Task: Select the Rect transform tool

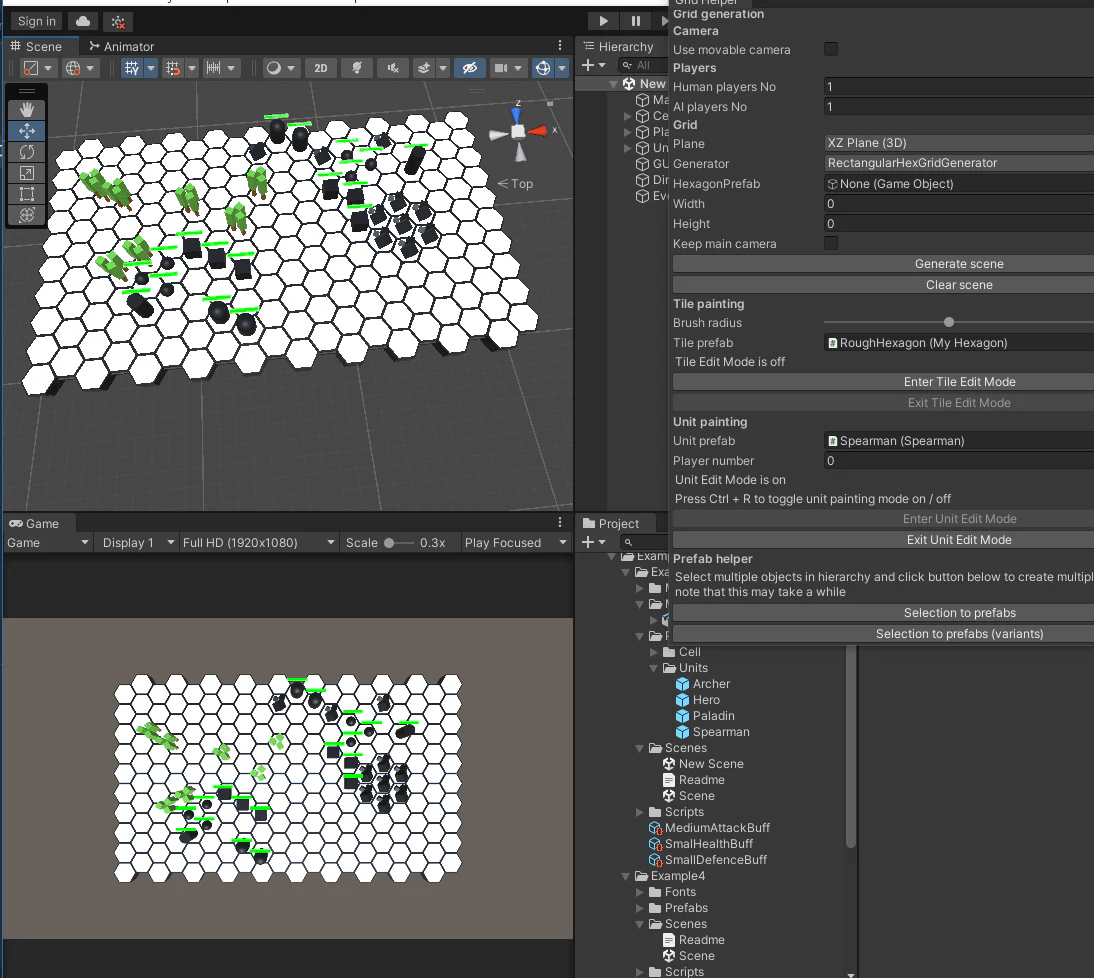Action: click(x=27, y=194)
